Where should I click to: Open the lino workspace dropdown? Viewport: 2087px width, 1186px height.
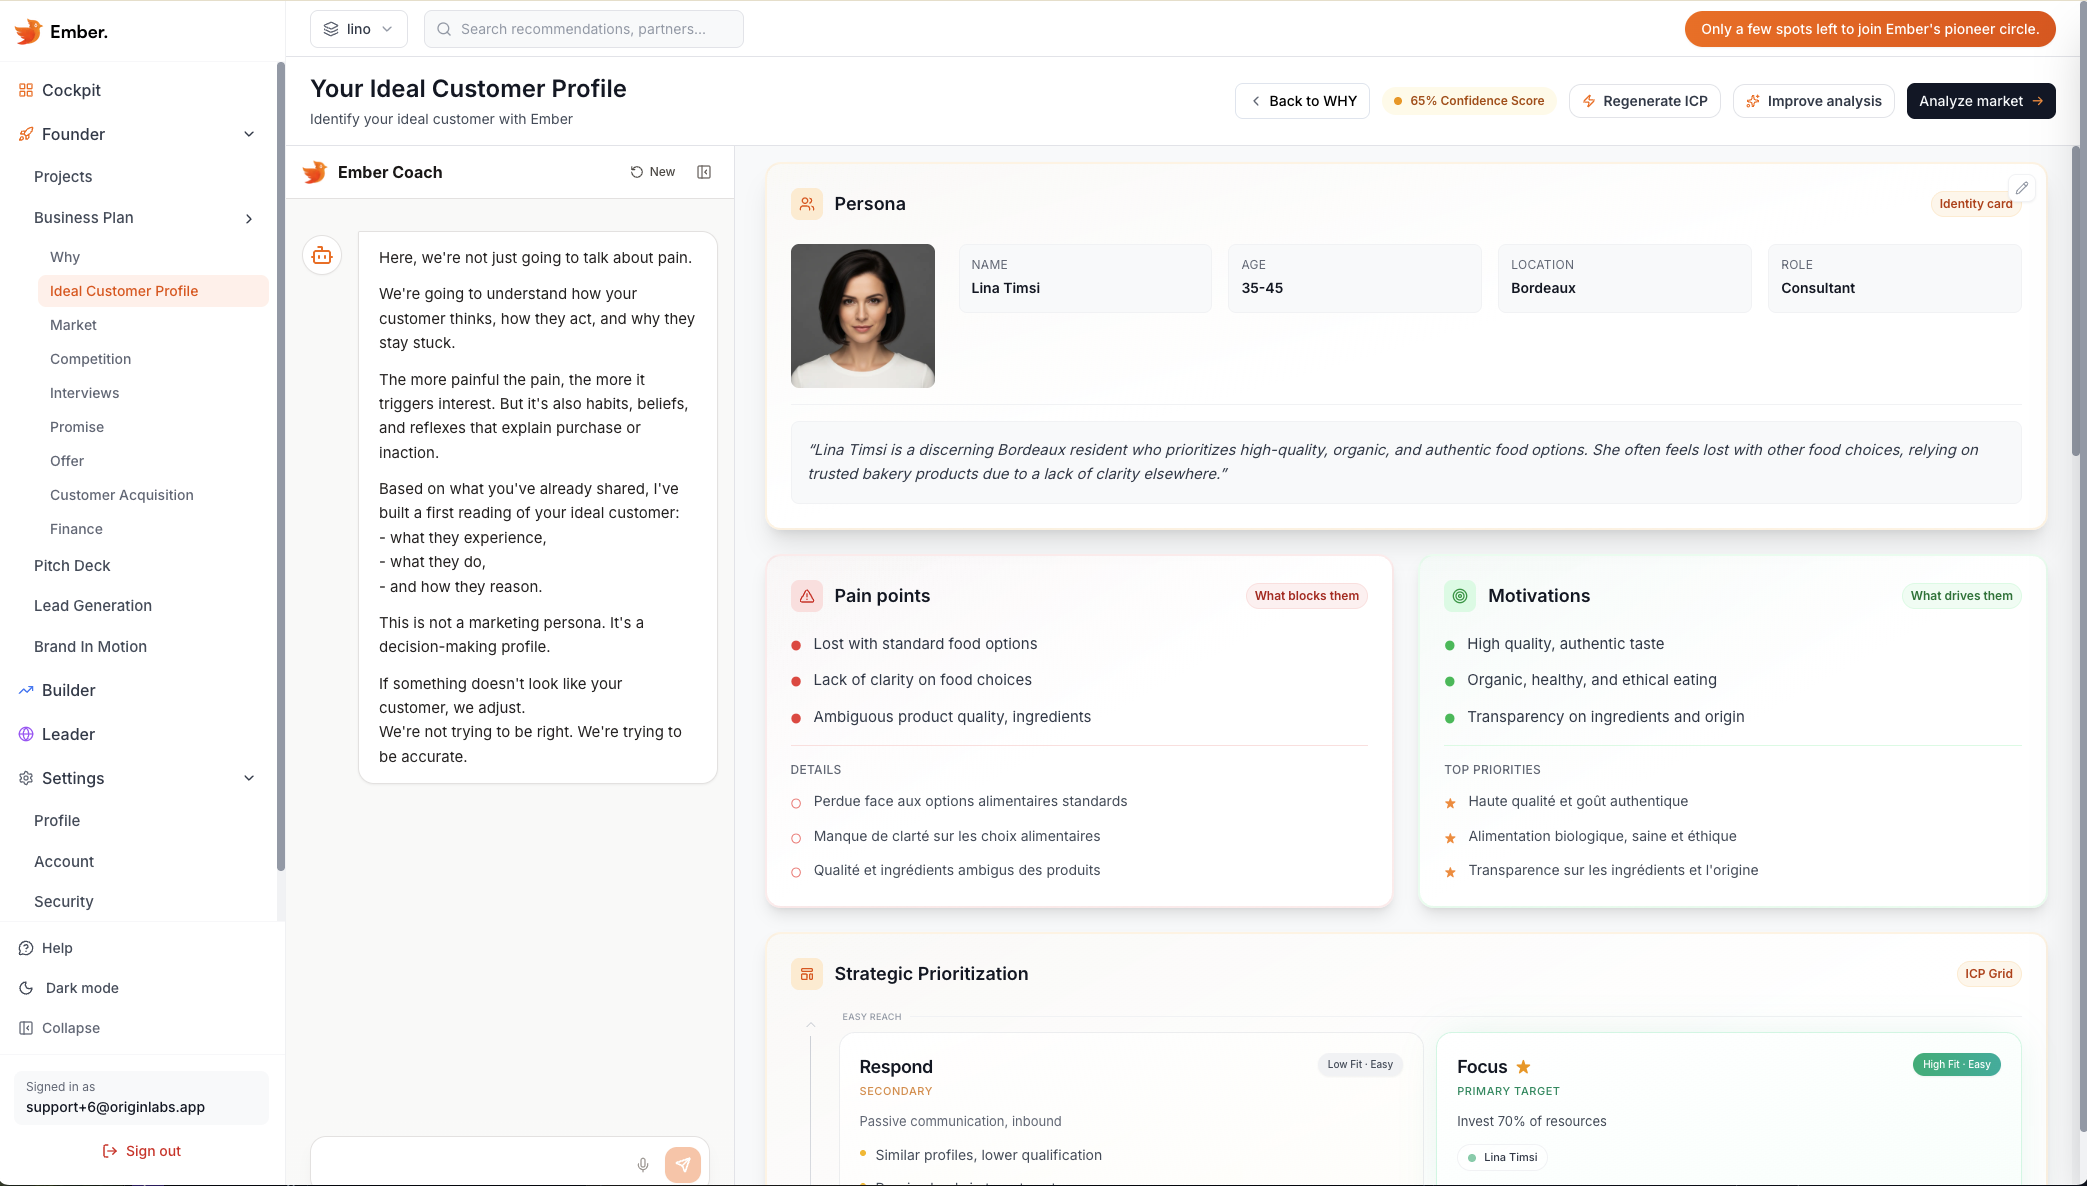tap(358, 28)
